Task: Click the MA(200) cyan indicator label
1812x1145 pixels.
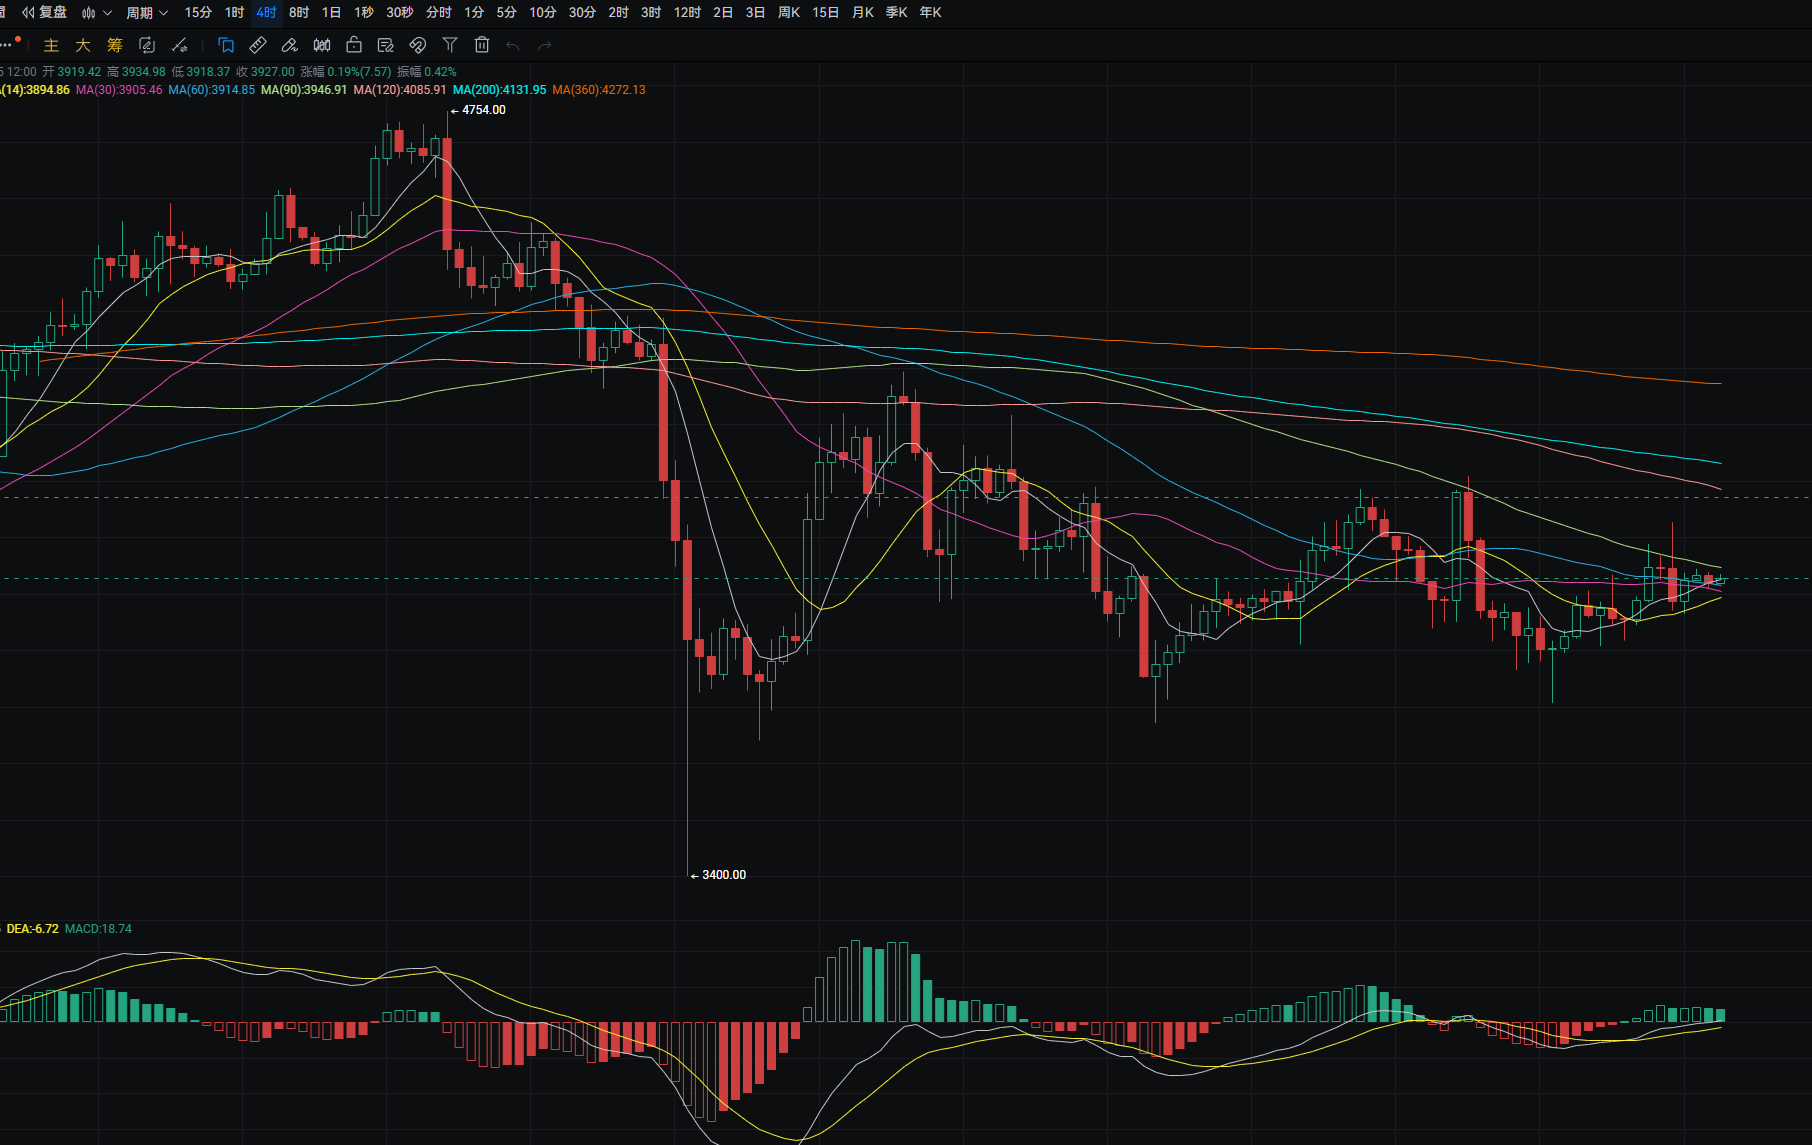Action: pyautogui.click(x=499, y=90)
